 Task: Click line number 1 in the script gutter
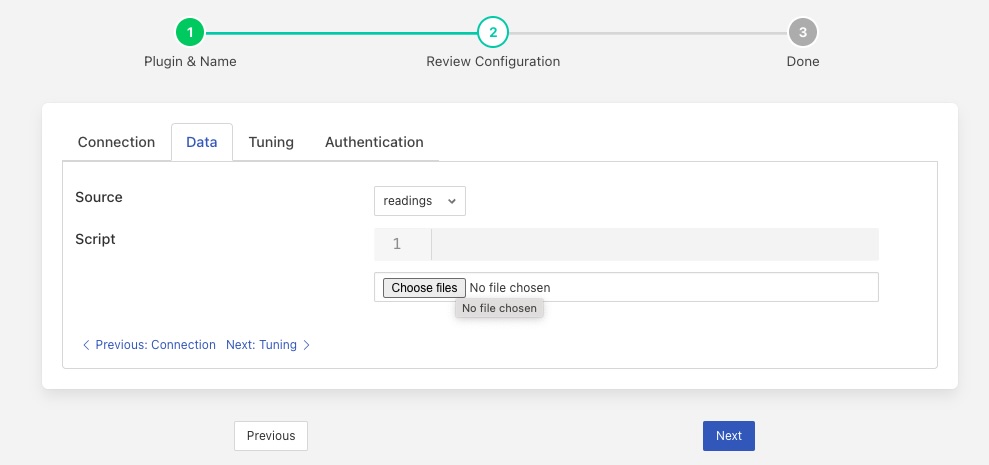pos(397,244)
